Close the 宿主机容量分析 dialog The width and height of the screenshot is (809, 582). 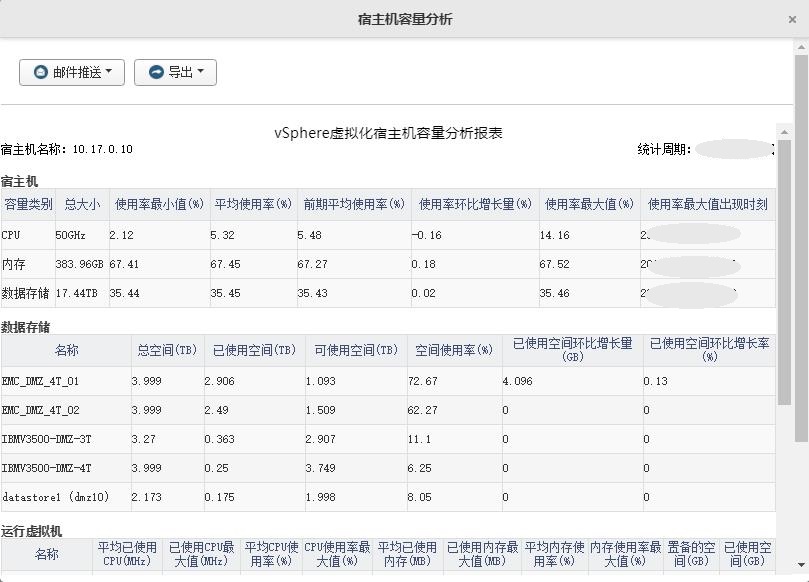[793, 18]
